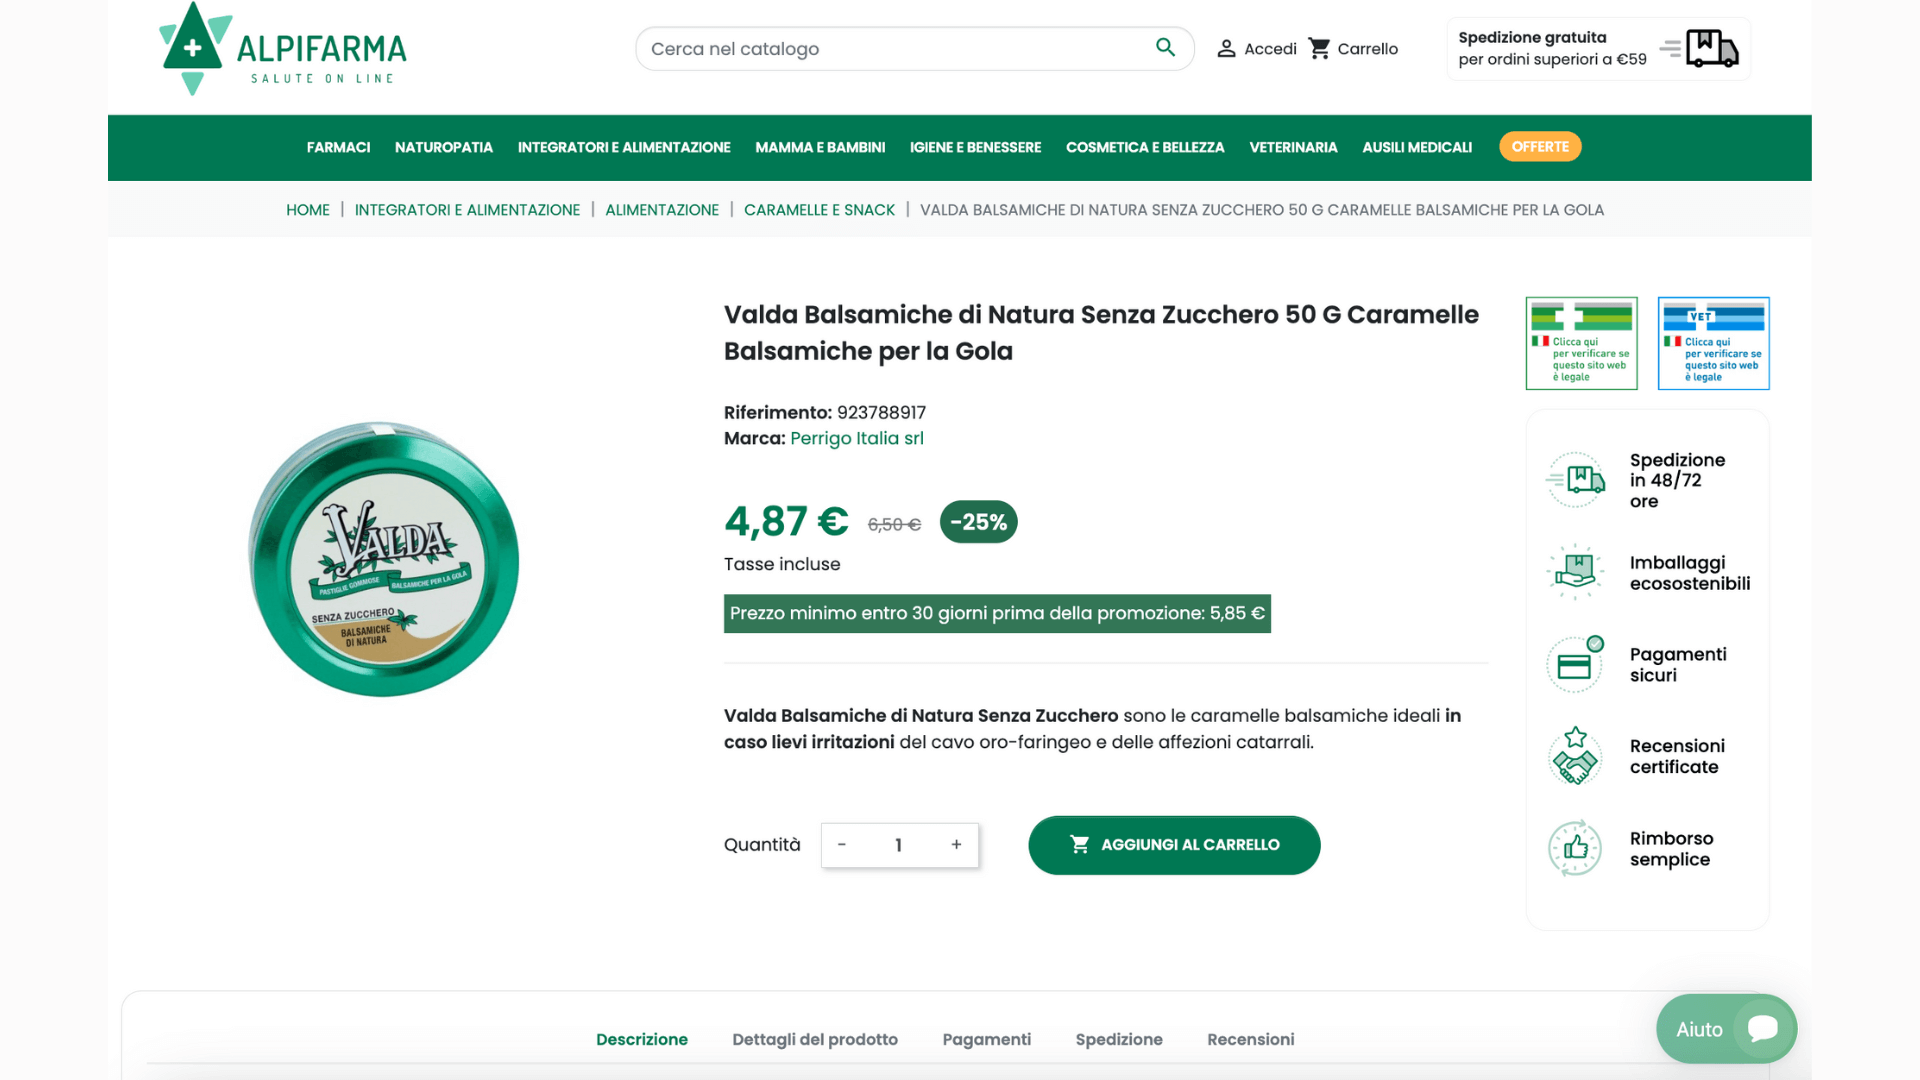Click the product title heading
The height and width of the screenshot is (1080, 1920).
click(1101, 332)
